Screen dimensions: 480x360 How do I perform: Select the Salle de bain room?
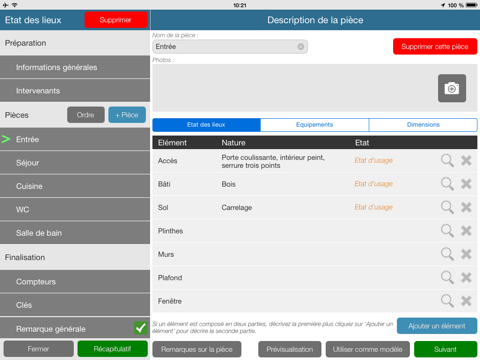tap(75, 233)
